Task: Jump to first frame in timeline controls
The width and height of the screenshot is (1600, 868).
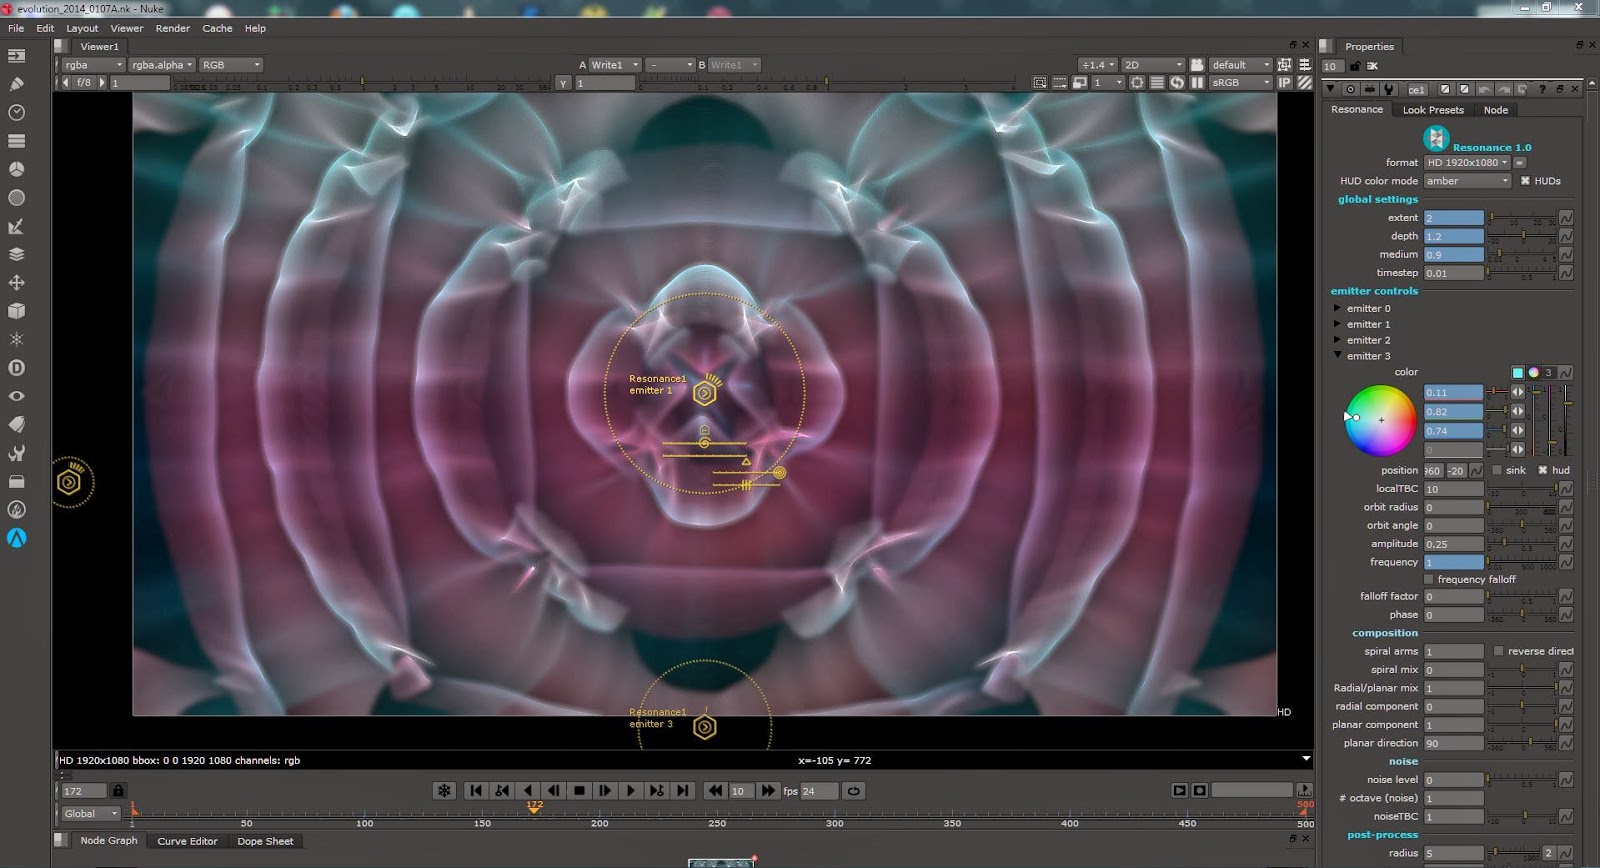Action: tap(476, 790)
